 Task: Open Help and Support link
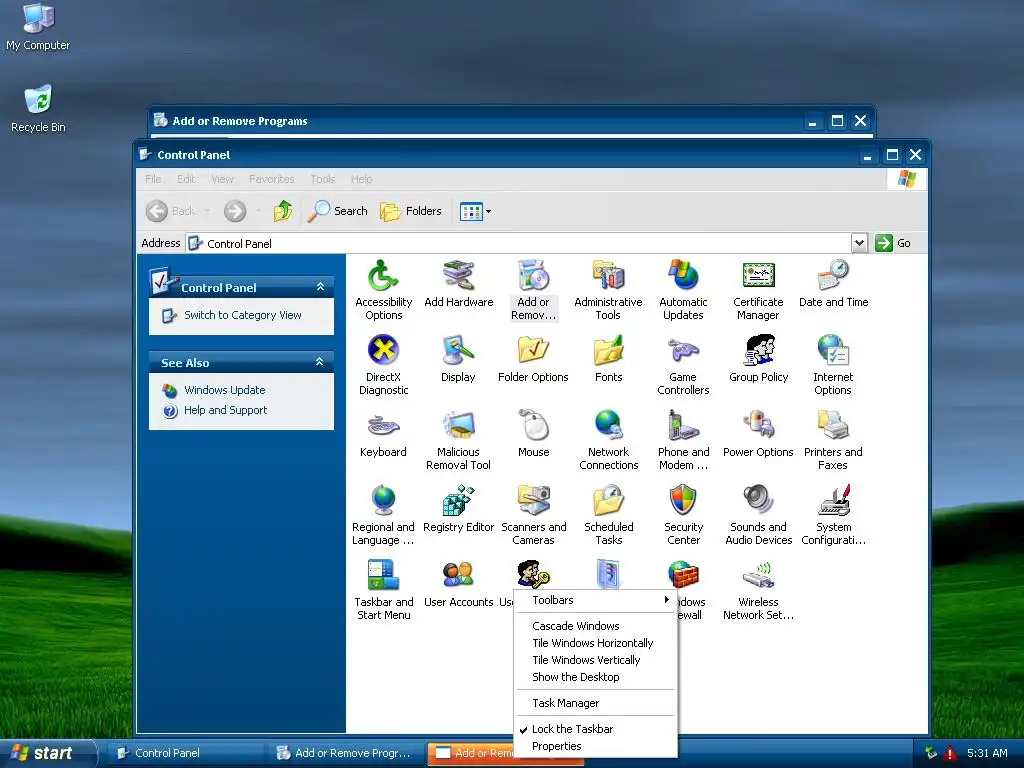click(225, 410)
